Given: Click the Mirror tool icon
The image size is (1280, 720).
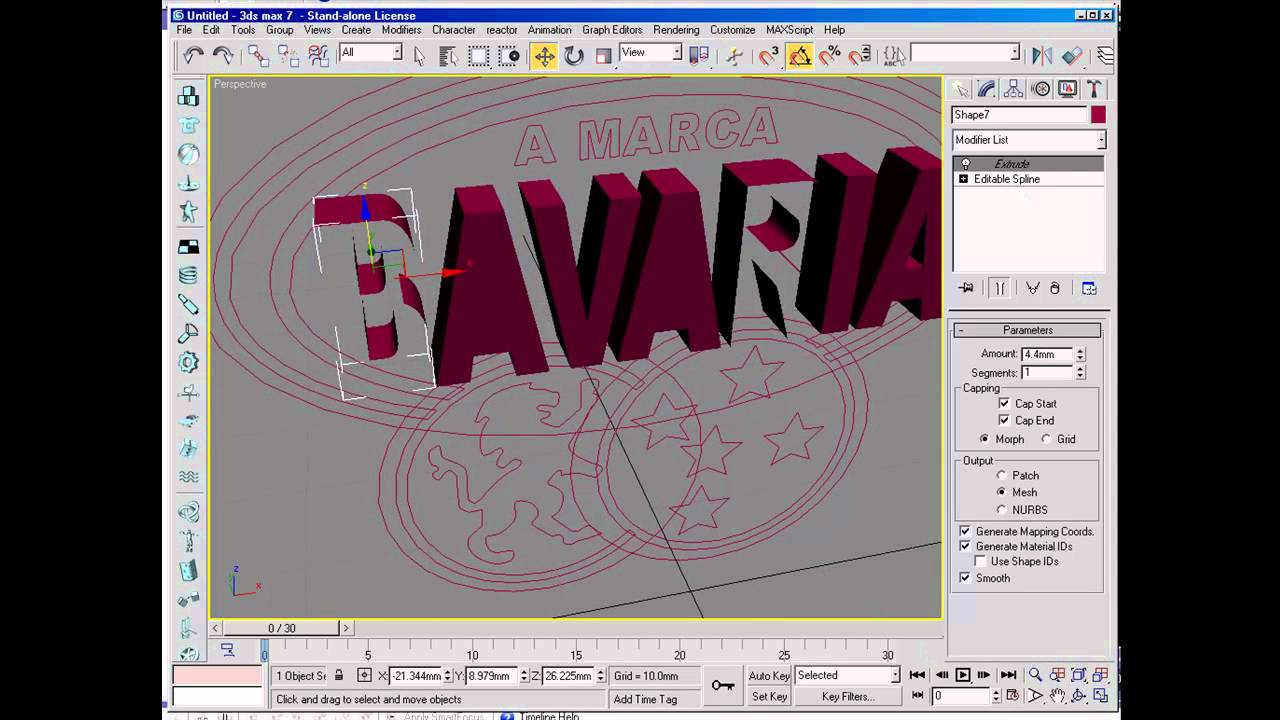Looking at the screenshot, I should 1042,56.
